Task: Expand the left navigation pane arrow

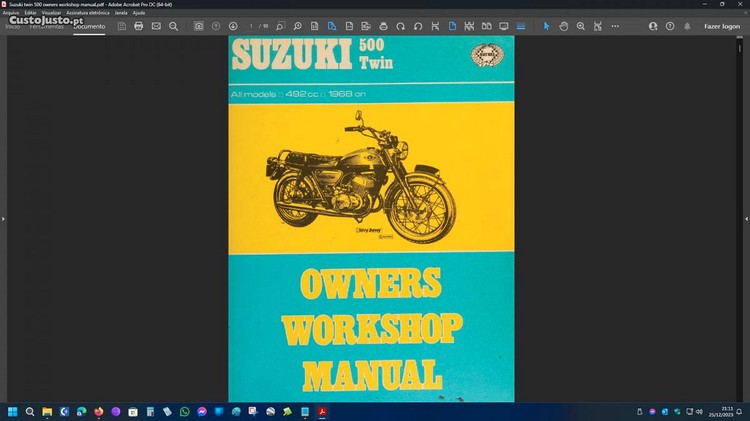Action: [x=4, y=218]
